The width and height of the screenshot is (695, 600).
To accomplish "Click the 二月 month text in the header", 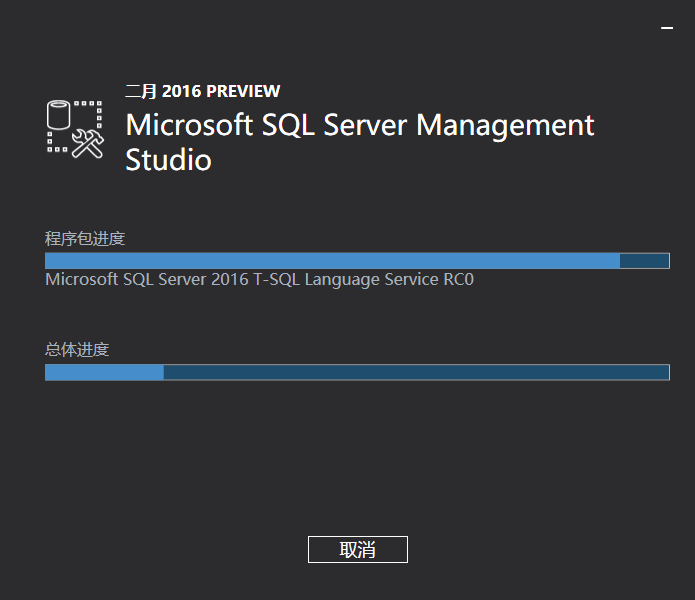I will 141,91.
